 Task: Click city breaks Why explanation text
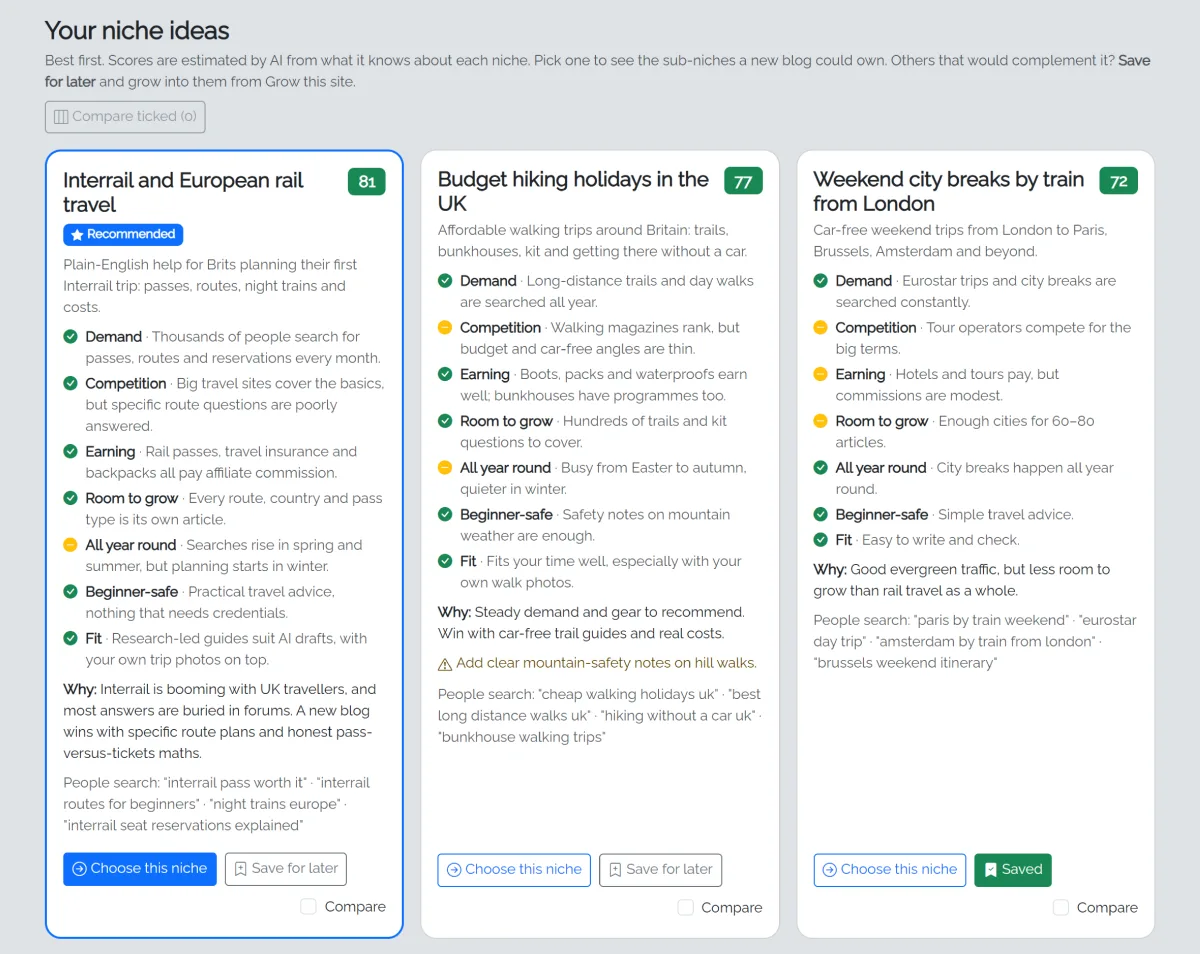click(962, 580)
